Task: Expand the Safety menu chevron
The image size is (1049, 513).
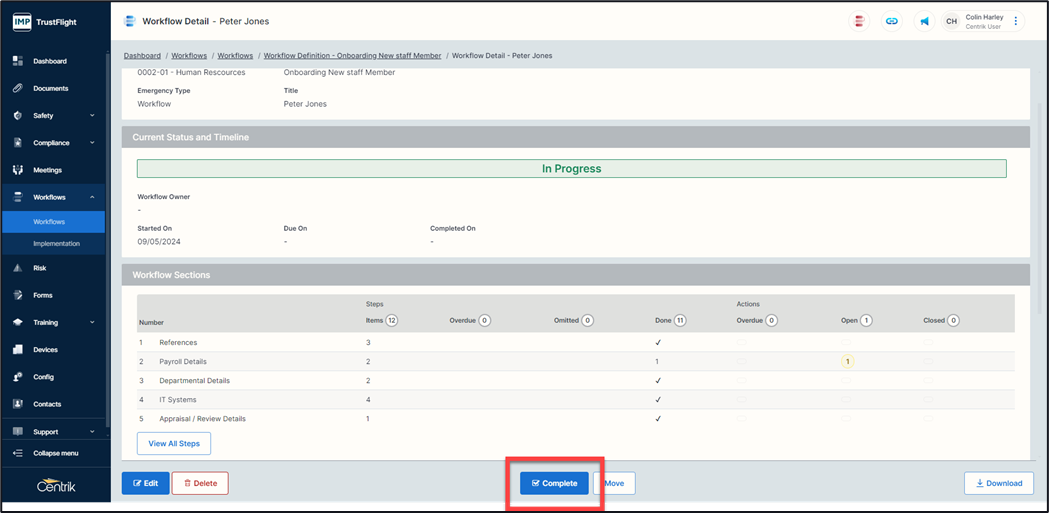Action: coord(92,116)
